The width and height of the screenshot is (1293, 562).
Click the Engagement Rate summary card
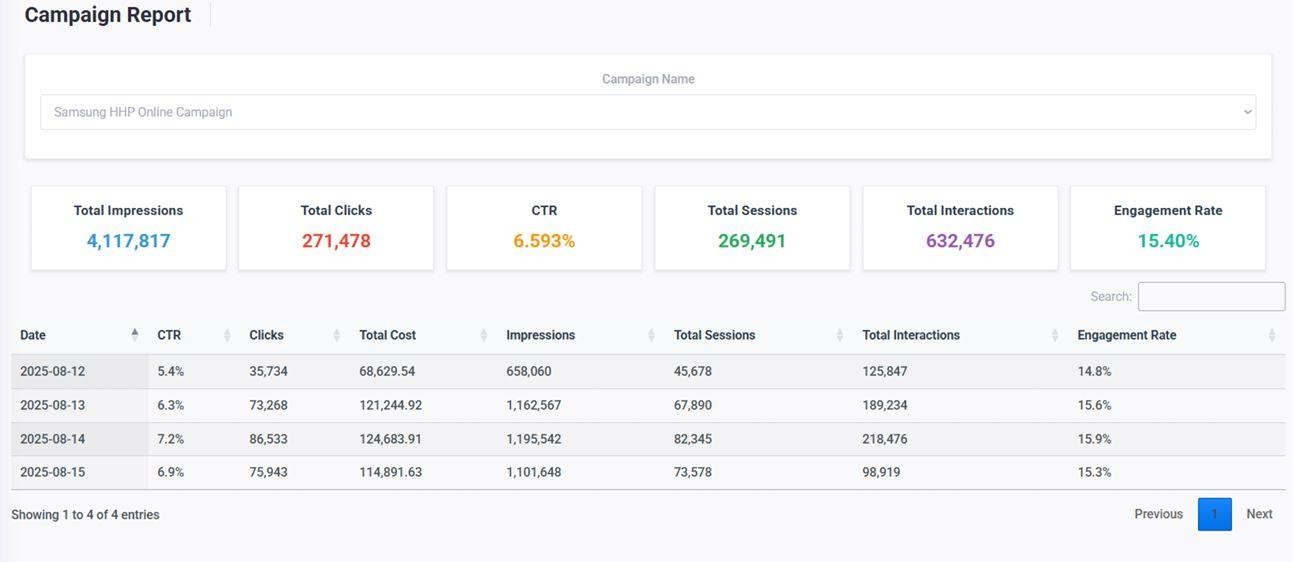point(1167,227)
